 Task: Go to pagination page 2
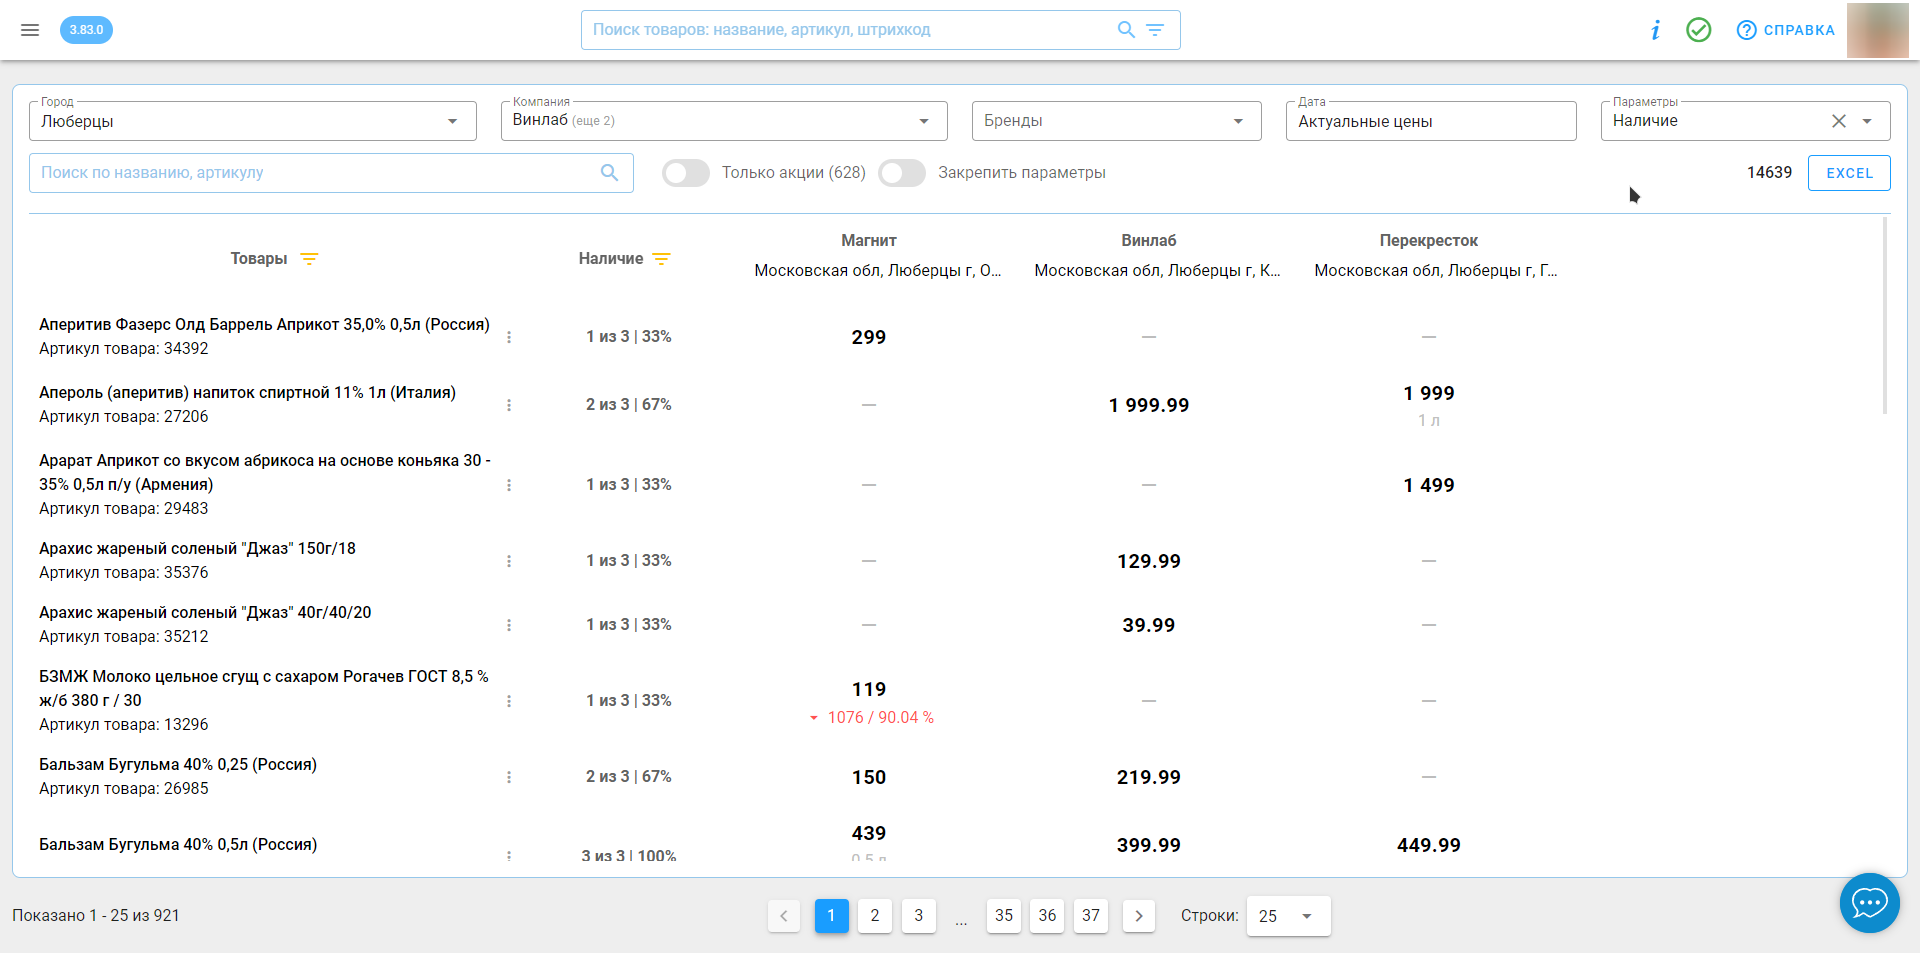tap(875, 916)
